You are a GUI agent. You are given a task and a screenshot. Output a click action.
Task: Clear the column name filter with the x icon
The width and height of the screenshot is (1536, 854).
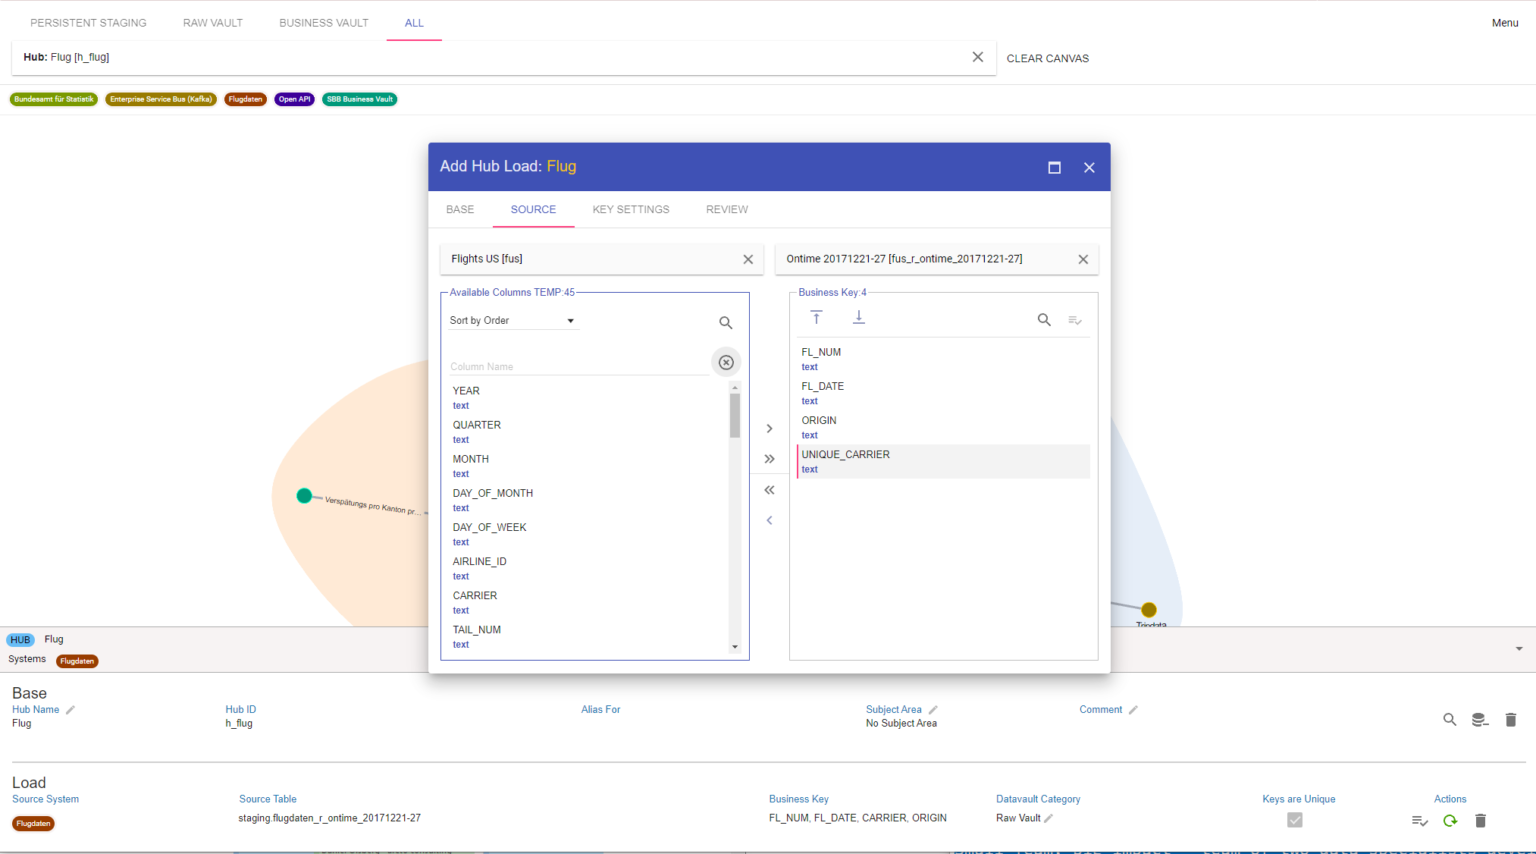coord(725,361)
